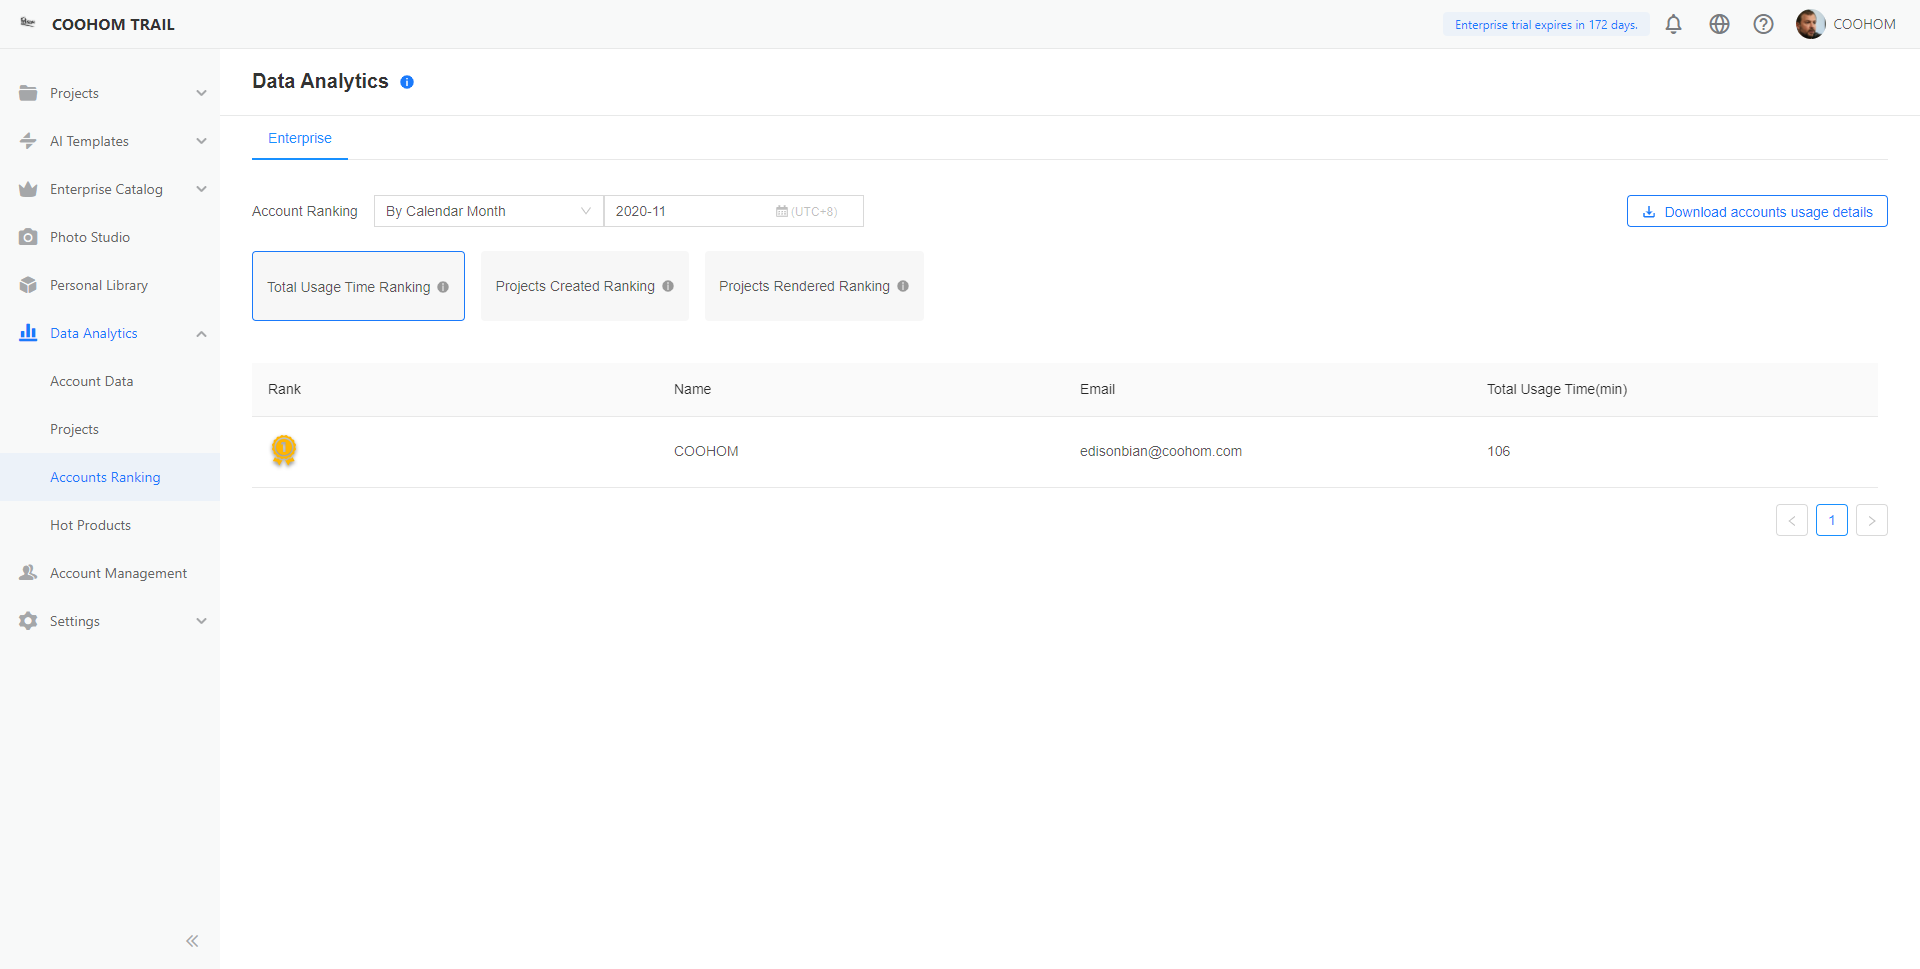Click the gold medal rank icon
The width and height of the screenshot is (1920, 969).
pos(284,451)
